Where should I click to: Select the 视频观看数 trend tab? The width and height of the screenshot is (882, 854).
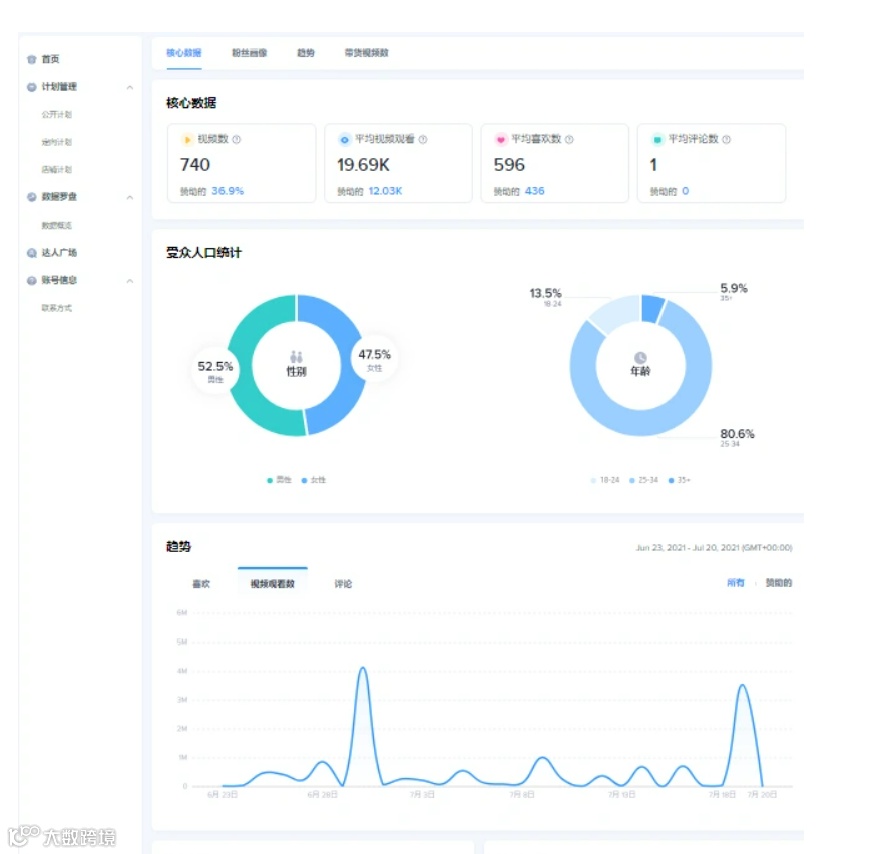coord(273,584)
